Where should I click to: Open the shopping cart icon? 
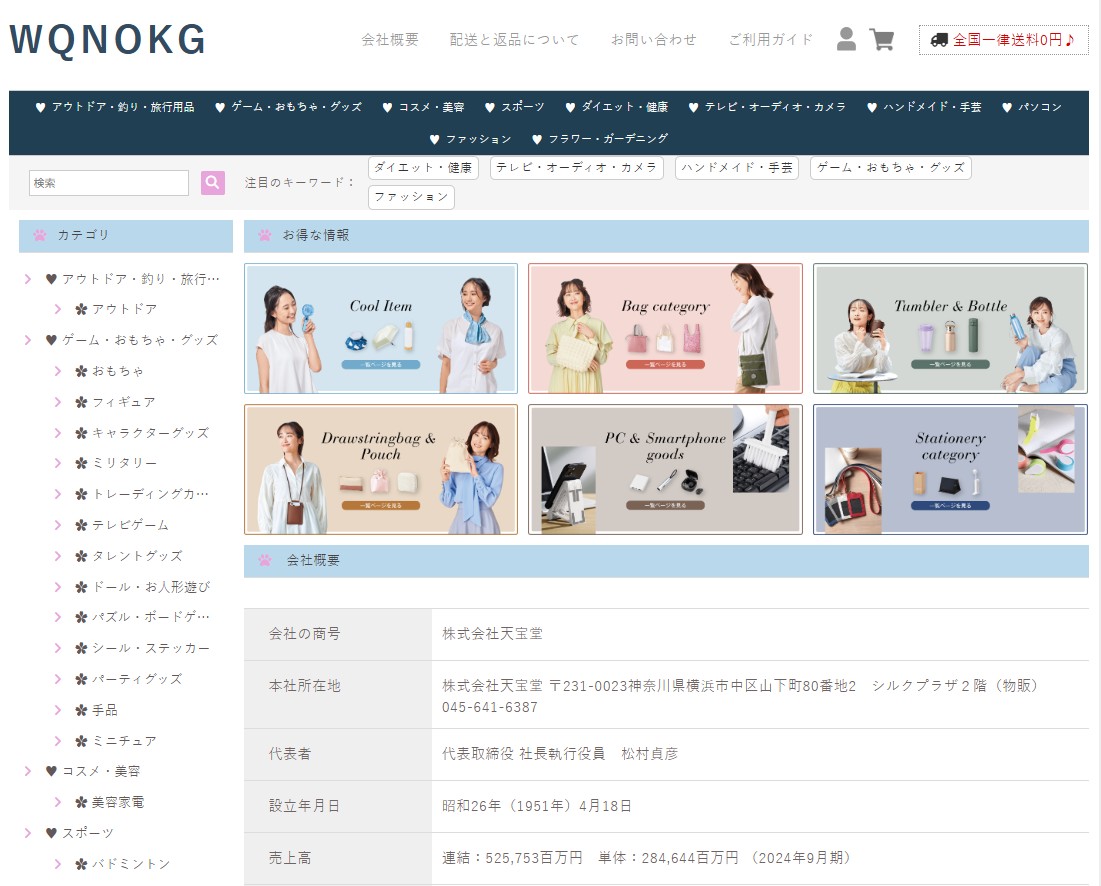coord(881,39)
